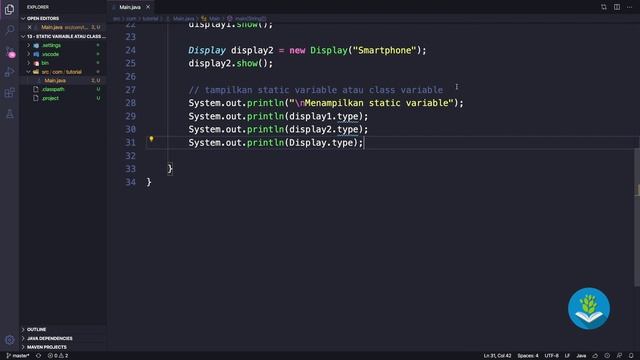Select Main.java in the file tree

pos(63,80)
